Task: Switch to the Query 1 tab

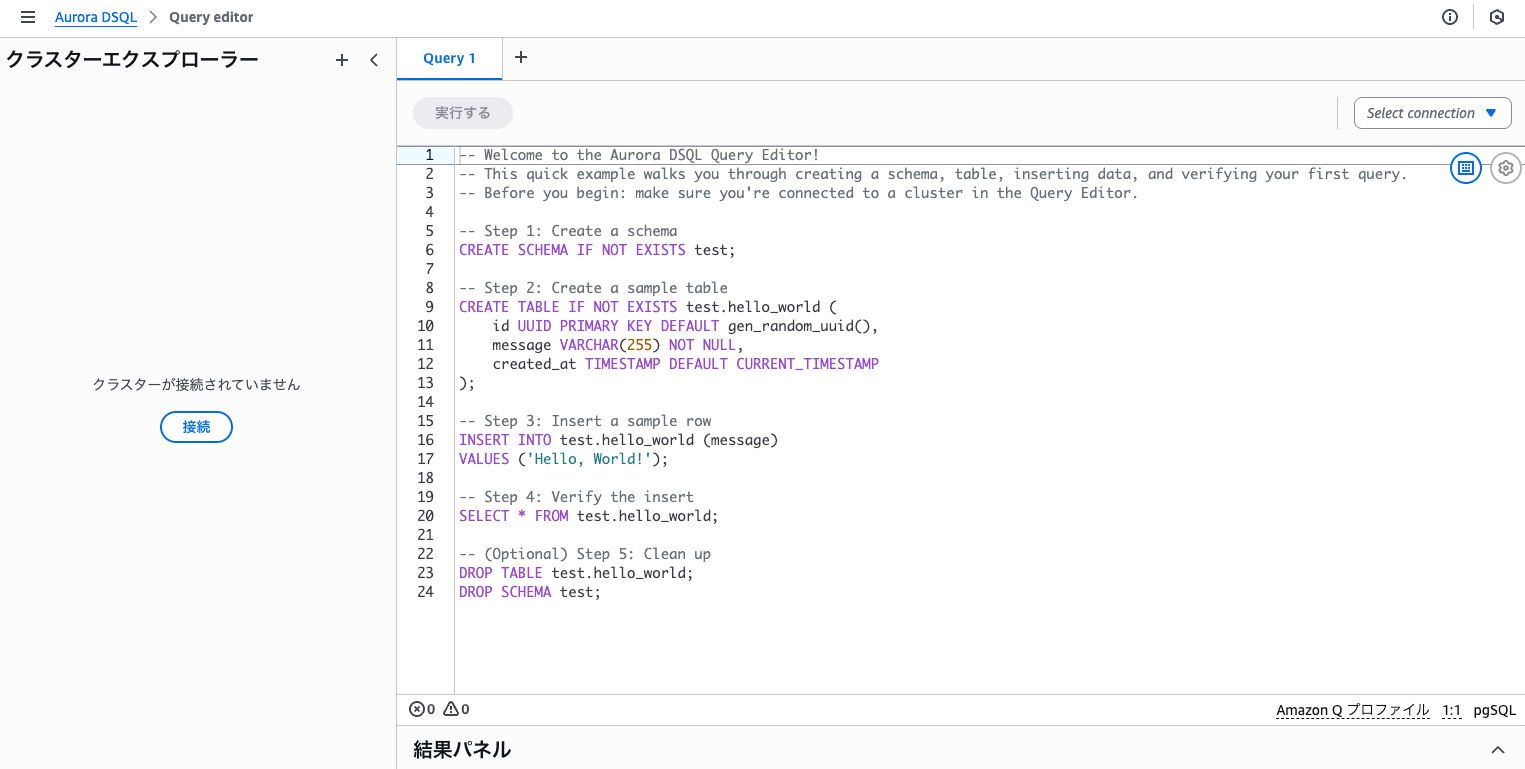Action: pyautogui.click(x=449, y=58)
